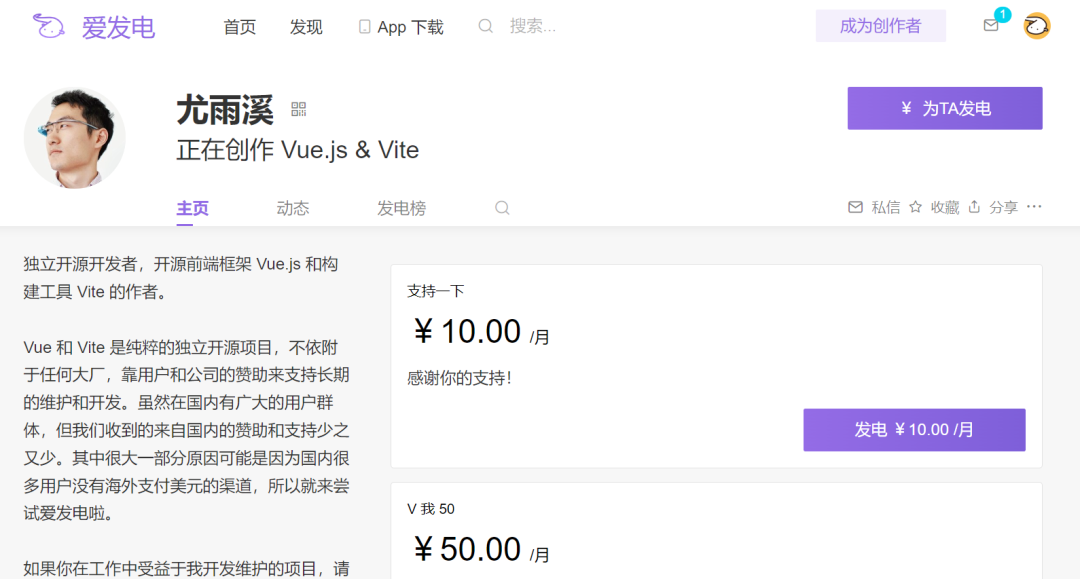Screen dimensions: 1080x579
Task: Click 尤雨溪's profile photo
Action: (74, 138)
